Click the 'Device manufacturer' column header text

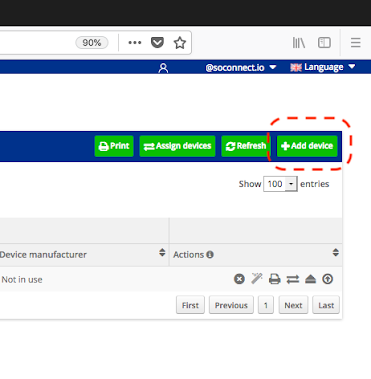(43, 255)
